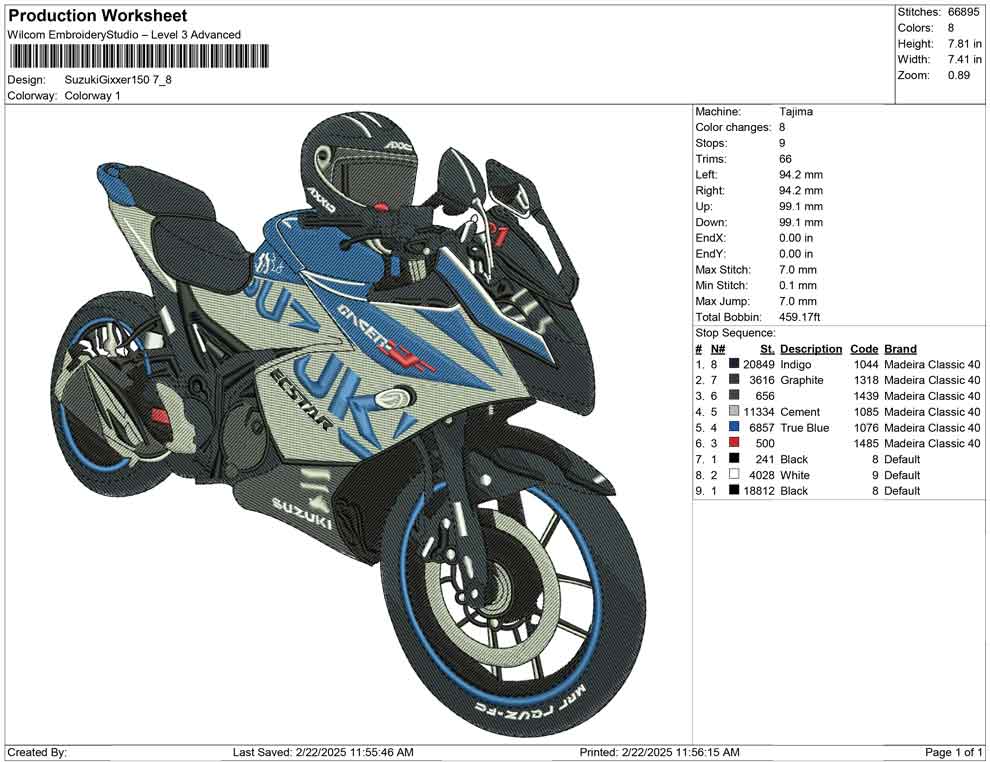Click the machine value Tajima
Viewport: 990px width, 762px height.
point(796,111)
